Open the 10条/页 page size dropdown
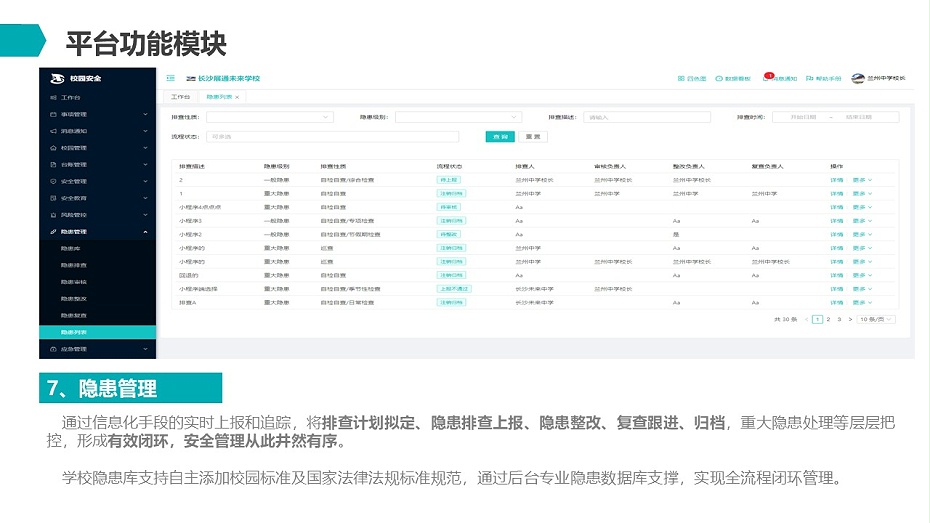930x523 pixels. (876, 320)
